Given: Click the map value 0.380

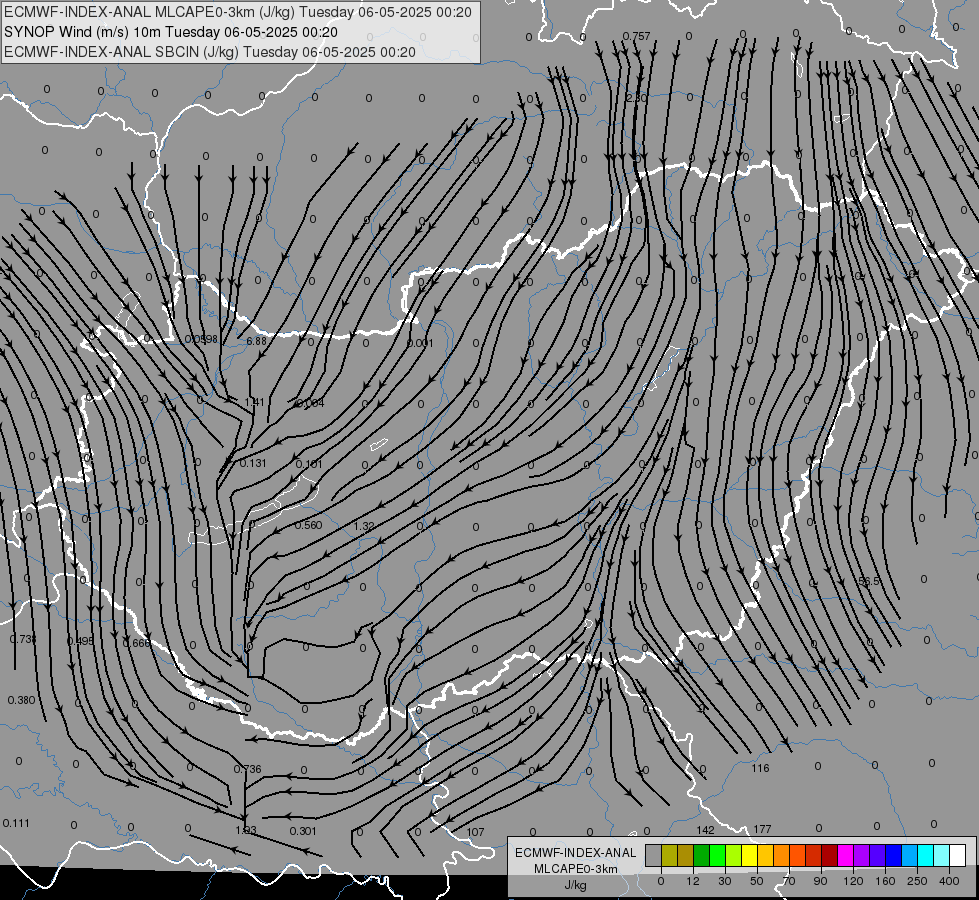Looking at the screenshot, I should (x=21, y=700).
